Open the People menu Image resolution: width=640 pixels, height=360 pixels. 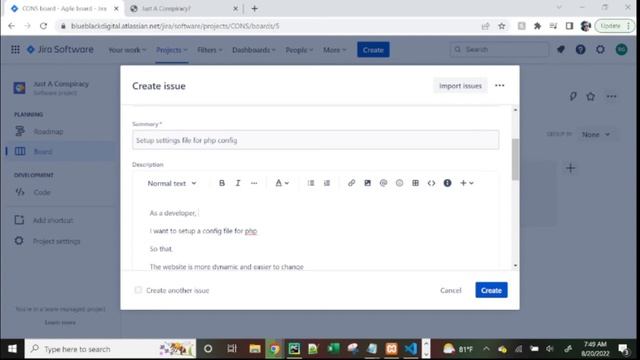click(299, 50)
